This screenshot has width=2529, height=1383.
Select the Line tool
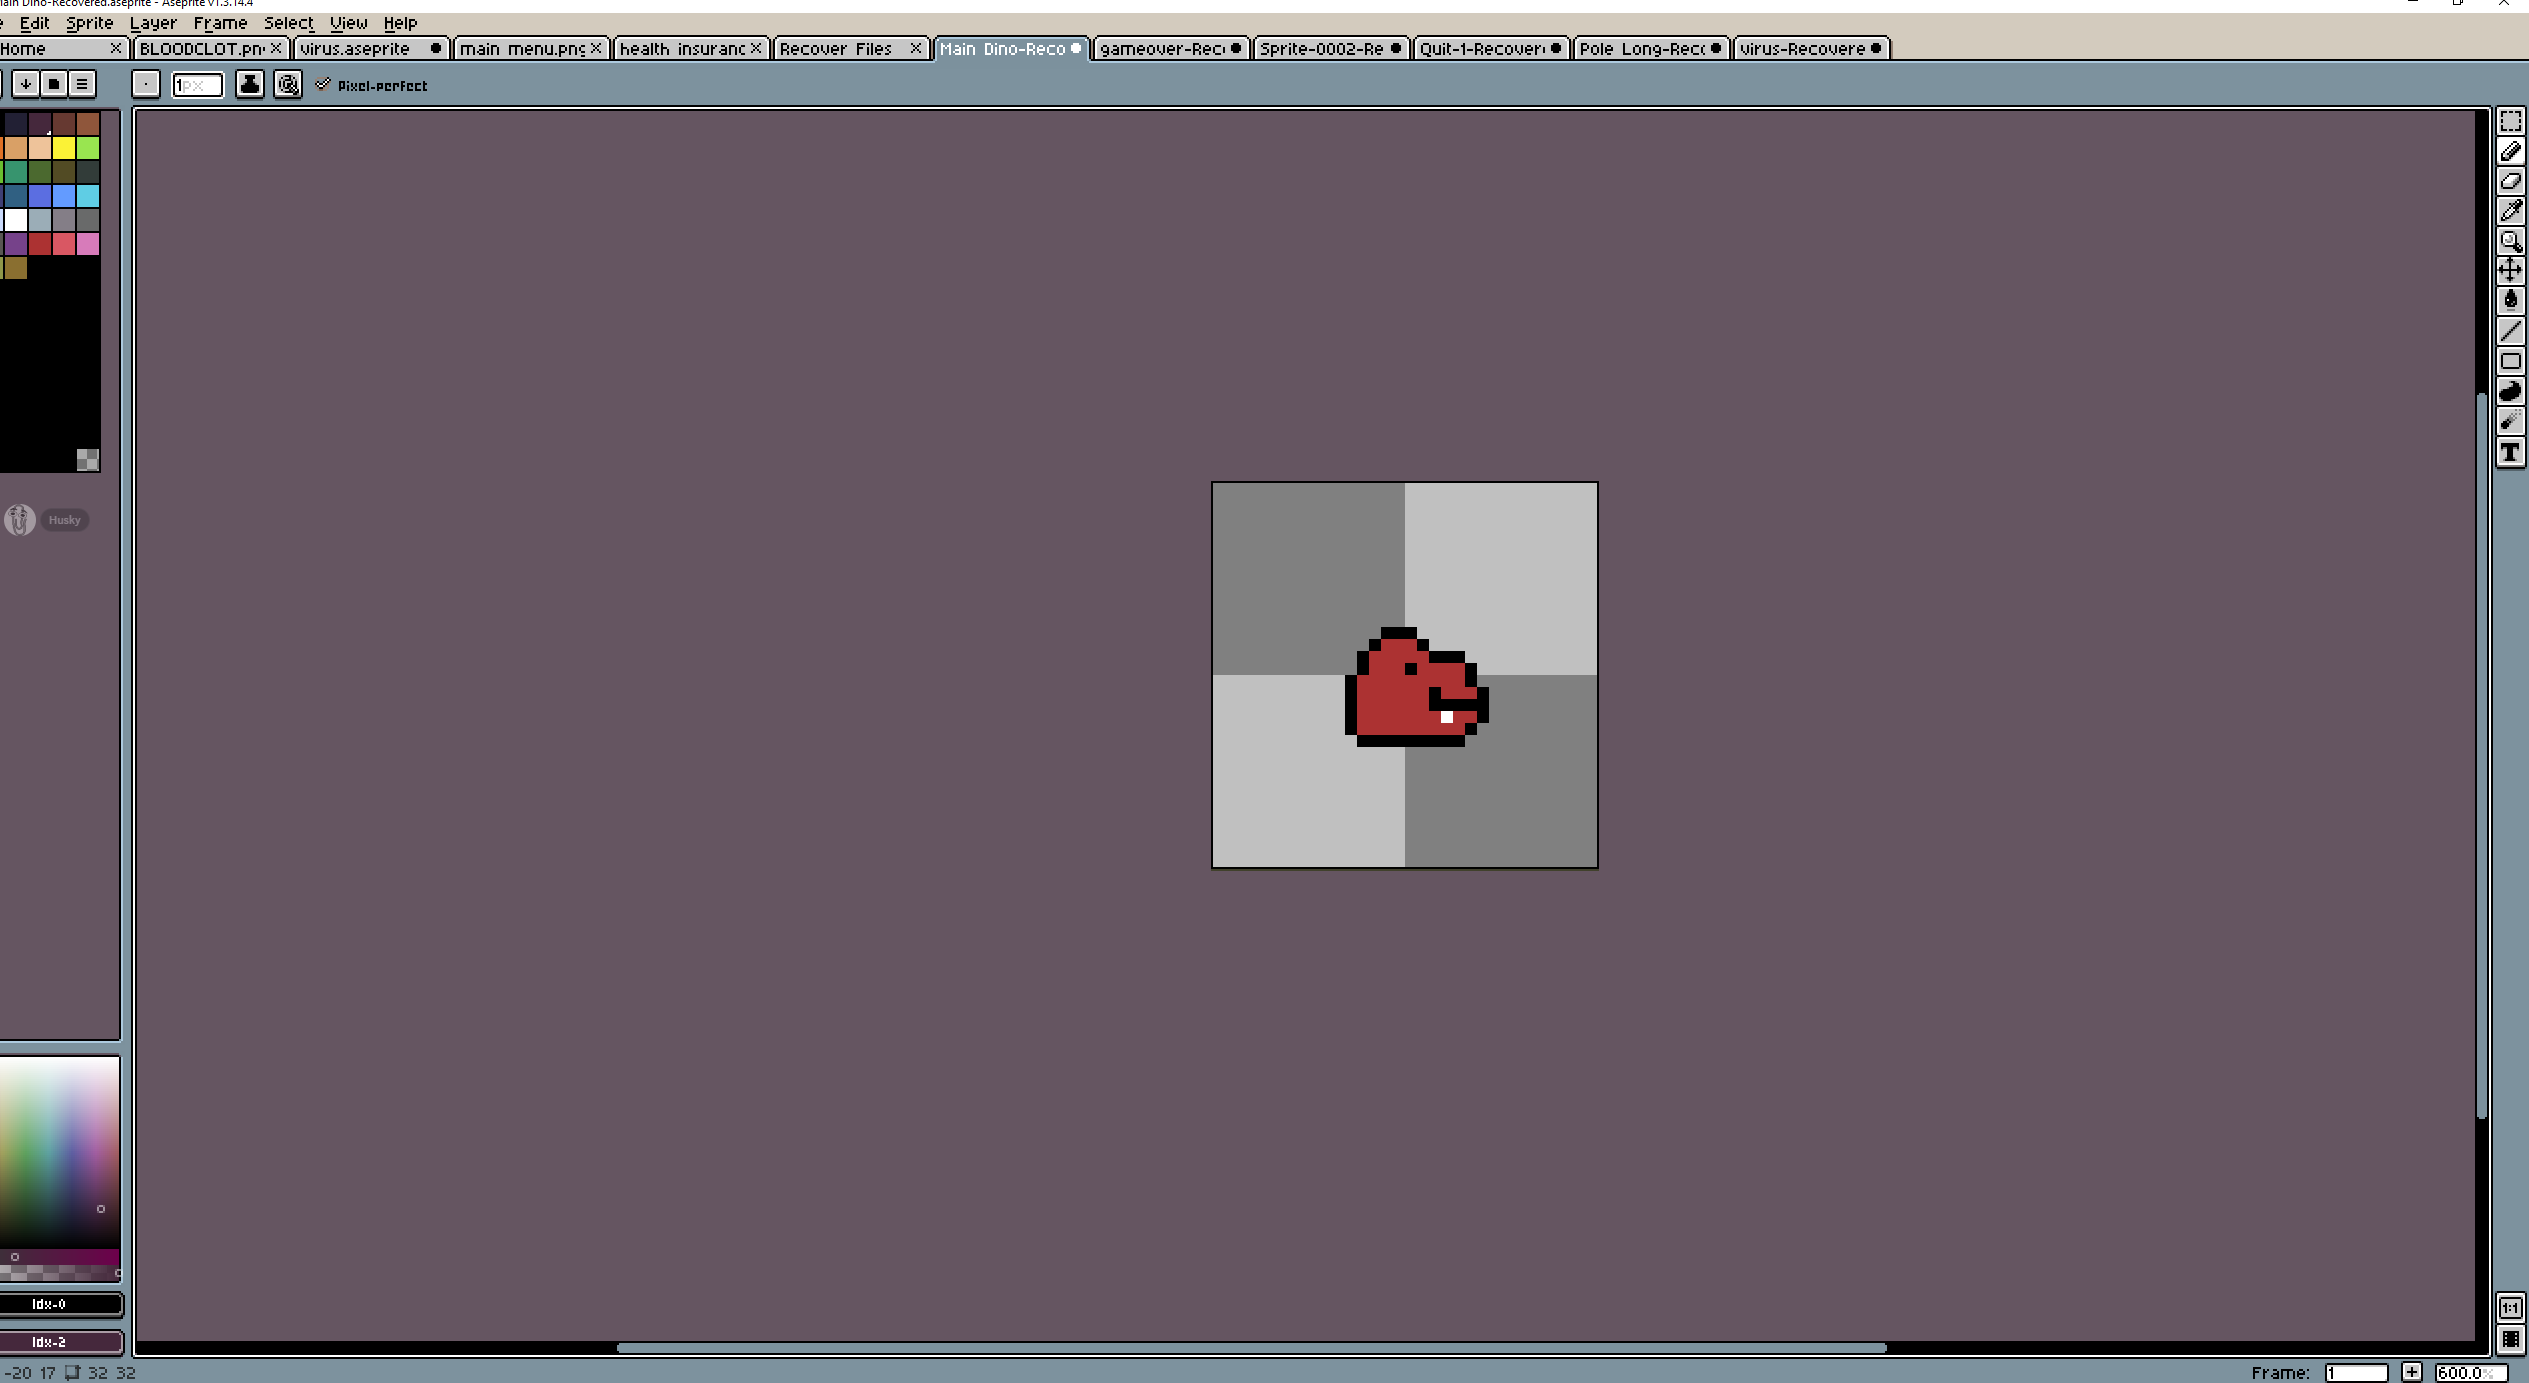pyautogui.click(x=2510, y=331)
